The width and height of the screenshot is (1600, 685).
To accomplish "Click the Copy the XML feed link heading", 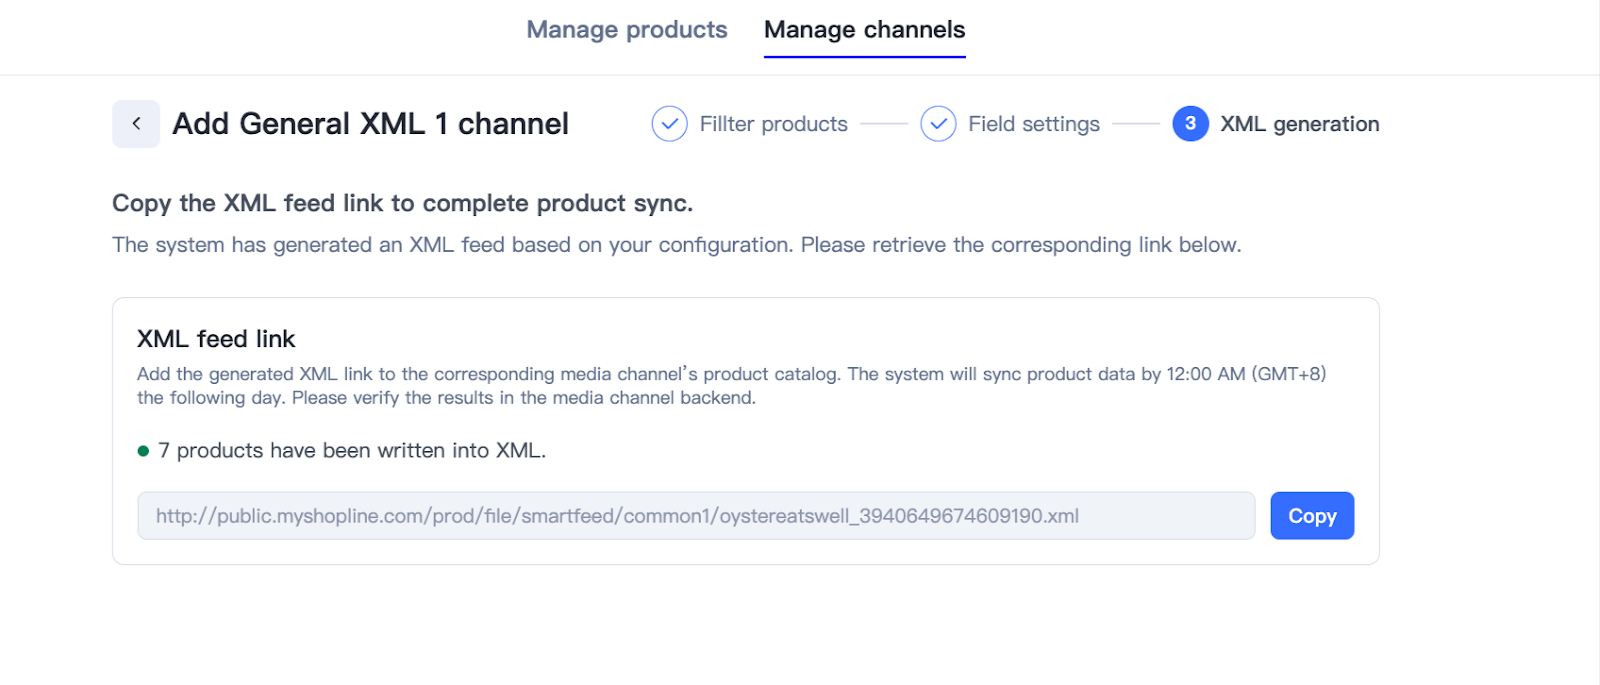I will tap(402, 203).
